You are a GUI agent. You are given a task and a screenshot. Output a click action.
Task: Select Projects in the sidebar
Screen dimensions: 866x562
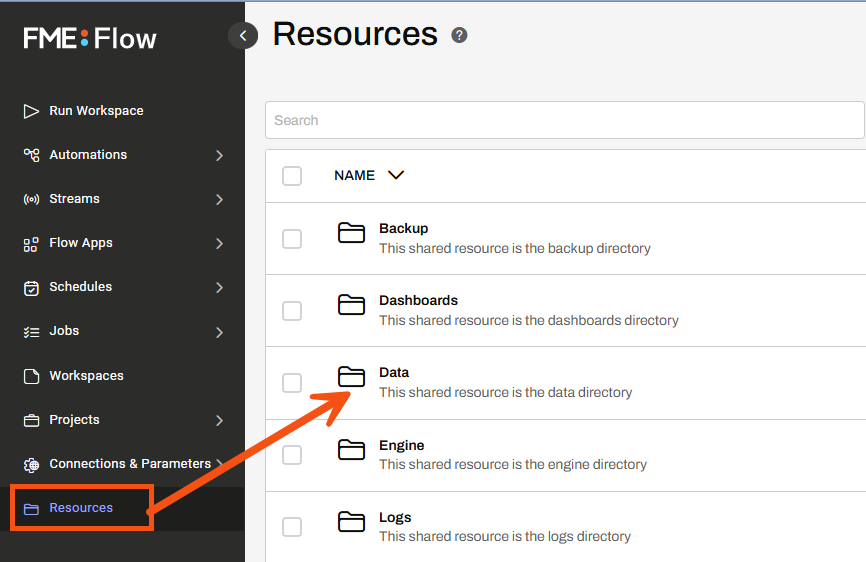(74, 420)
